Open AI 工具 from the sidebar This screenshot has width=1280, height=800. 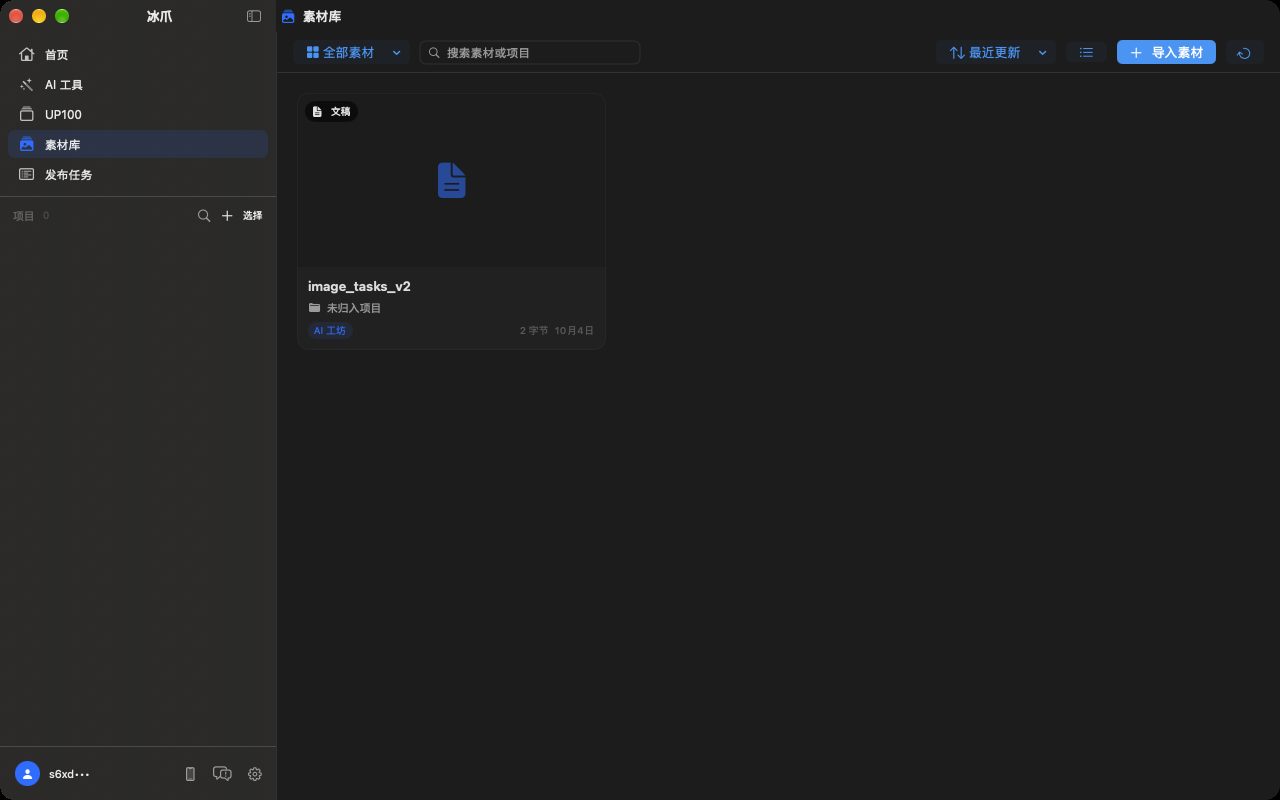[x=138, y=85]
